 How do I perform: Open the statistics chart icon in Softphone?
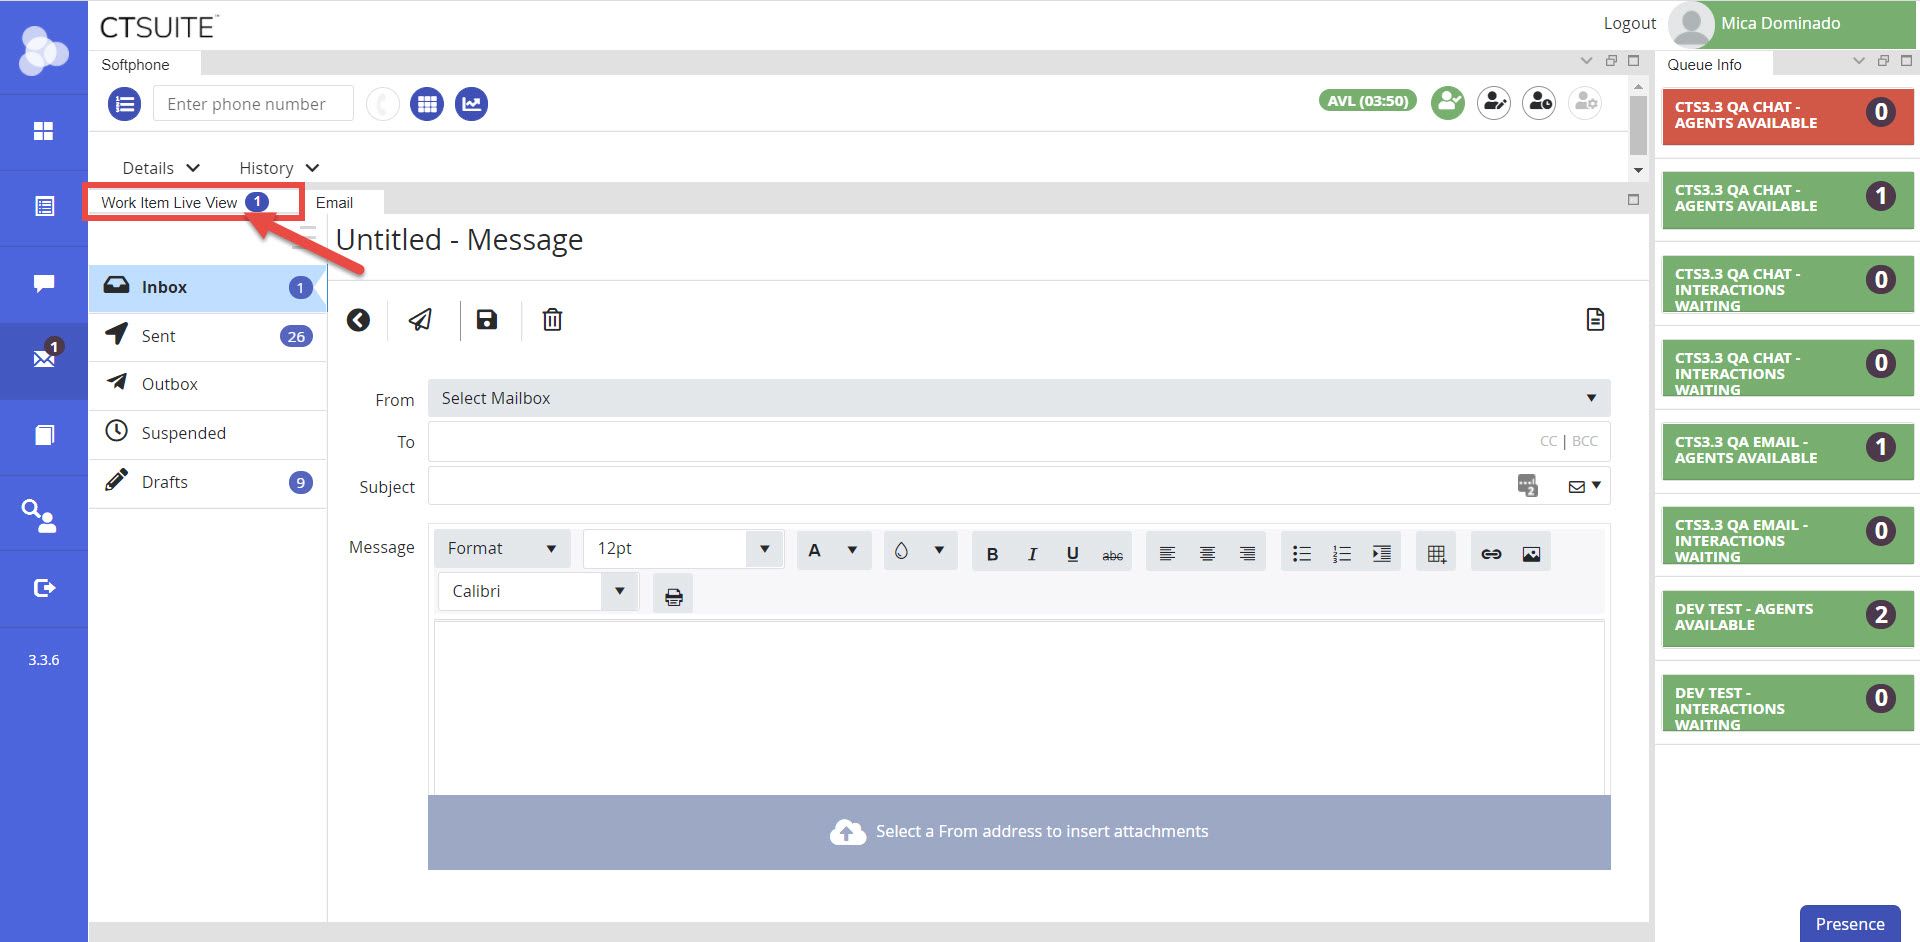(x=472, y=104)
